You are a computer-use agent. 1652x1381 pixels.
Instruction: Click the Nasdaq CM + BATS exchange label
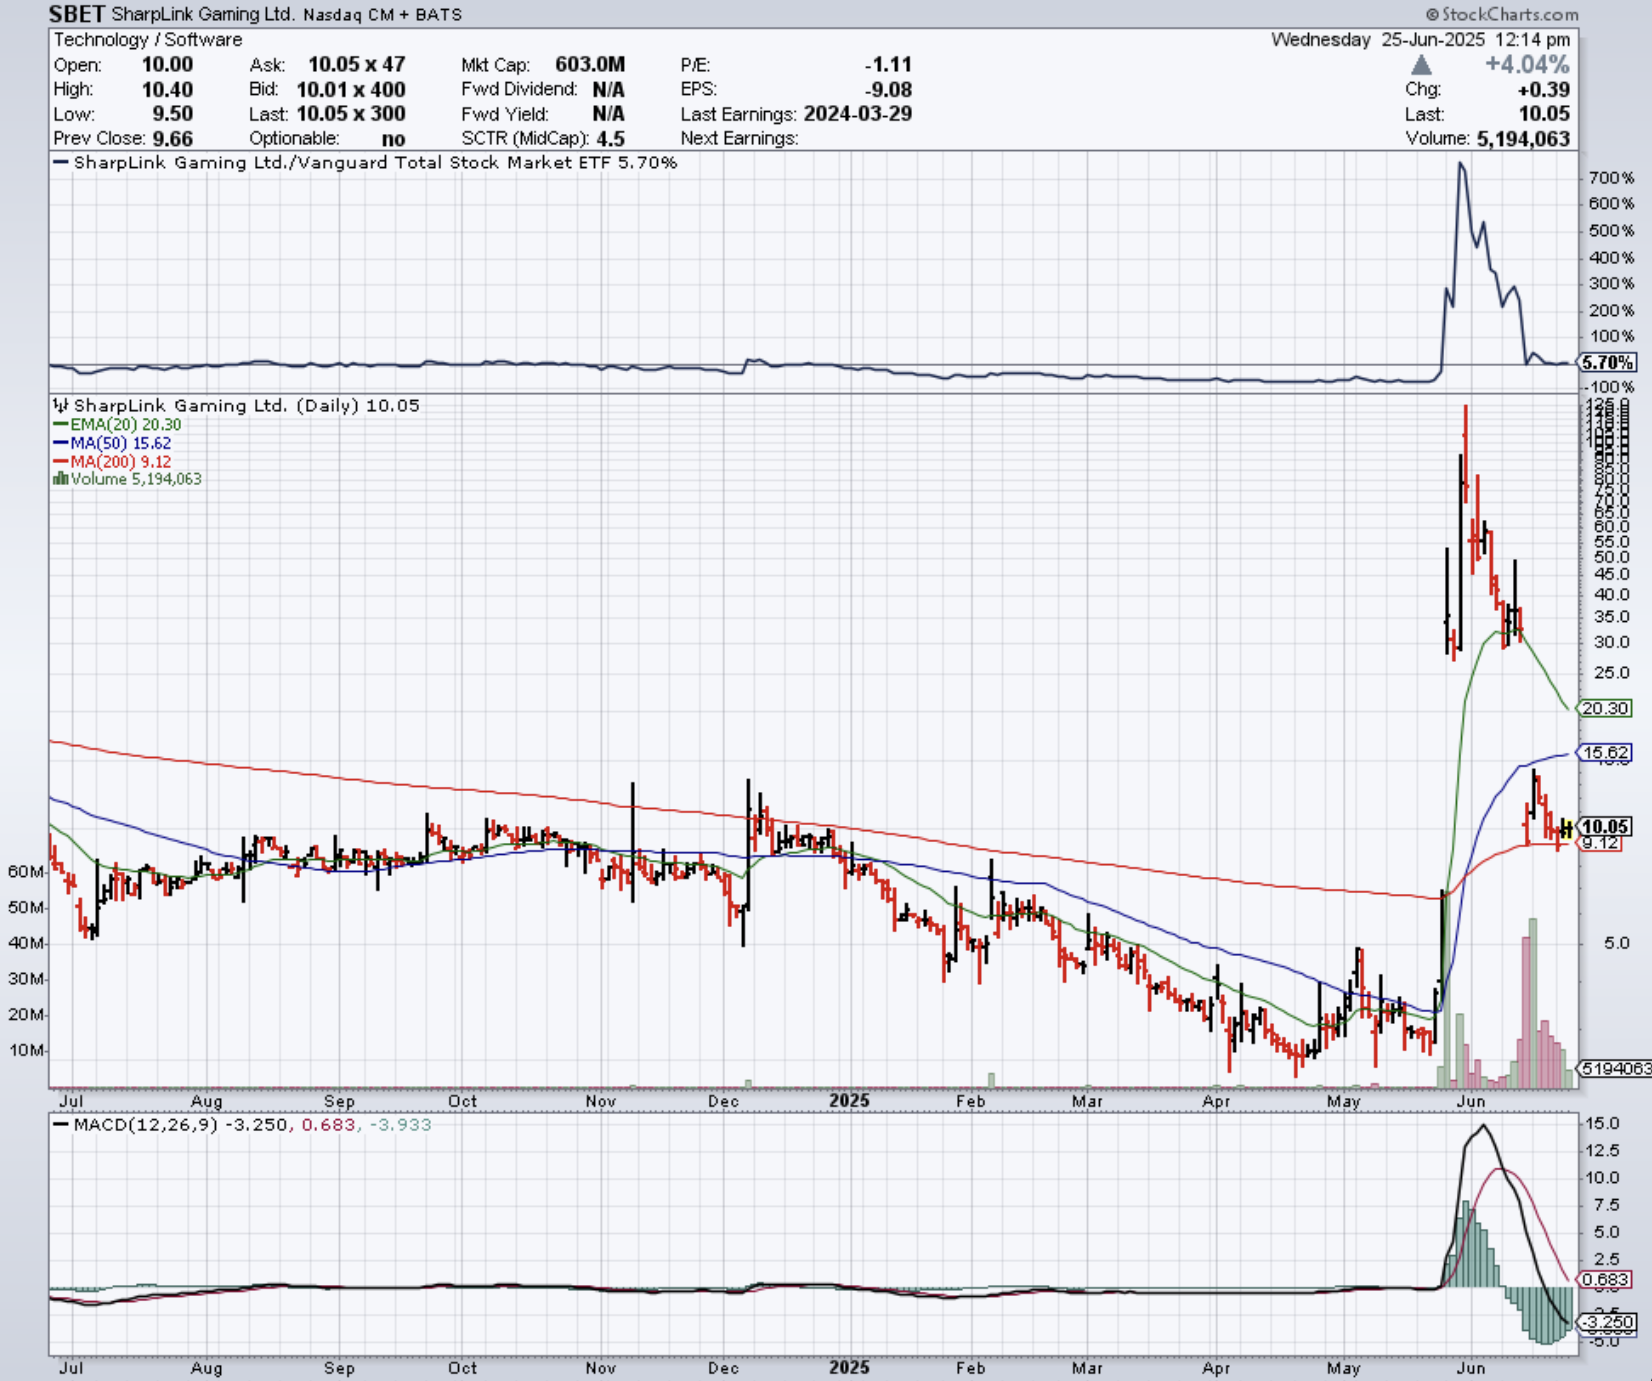pyautogui.click(x=383, y=15)
